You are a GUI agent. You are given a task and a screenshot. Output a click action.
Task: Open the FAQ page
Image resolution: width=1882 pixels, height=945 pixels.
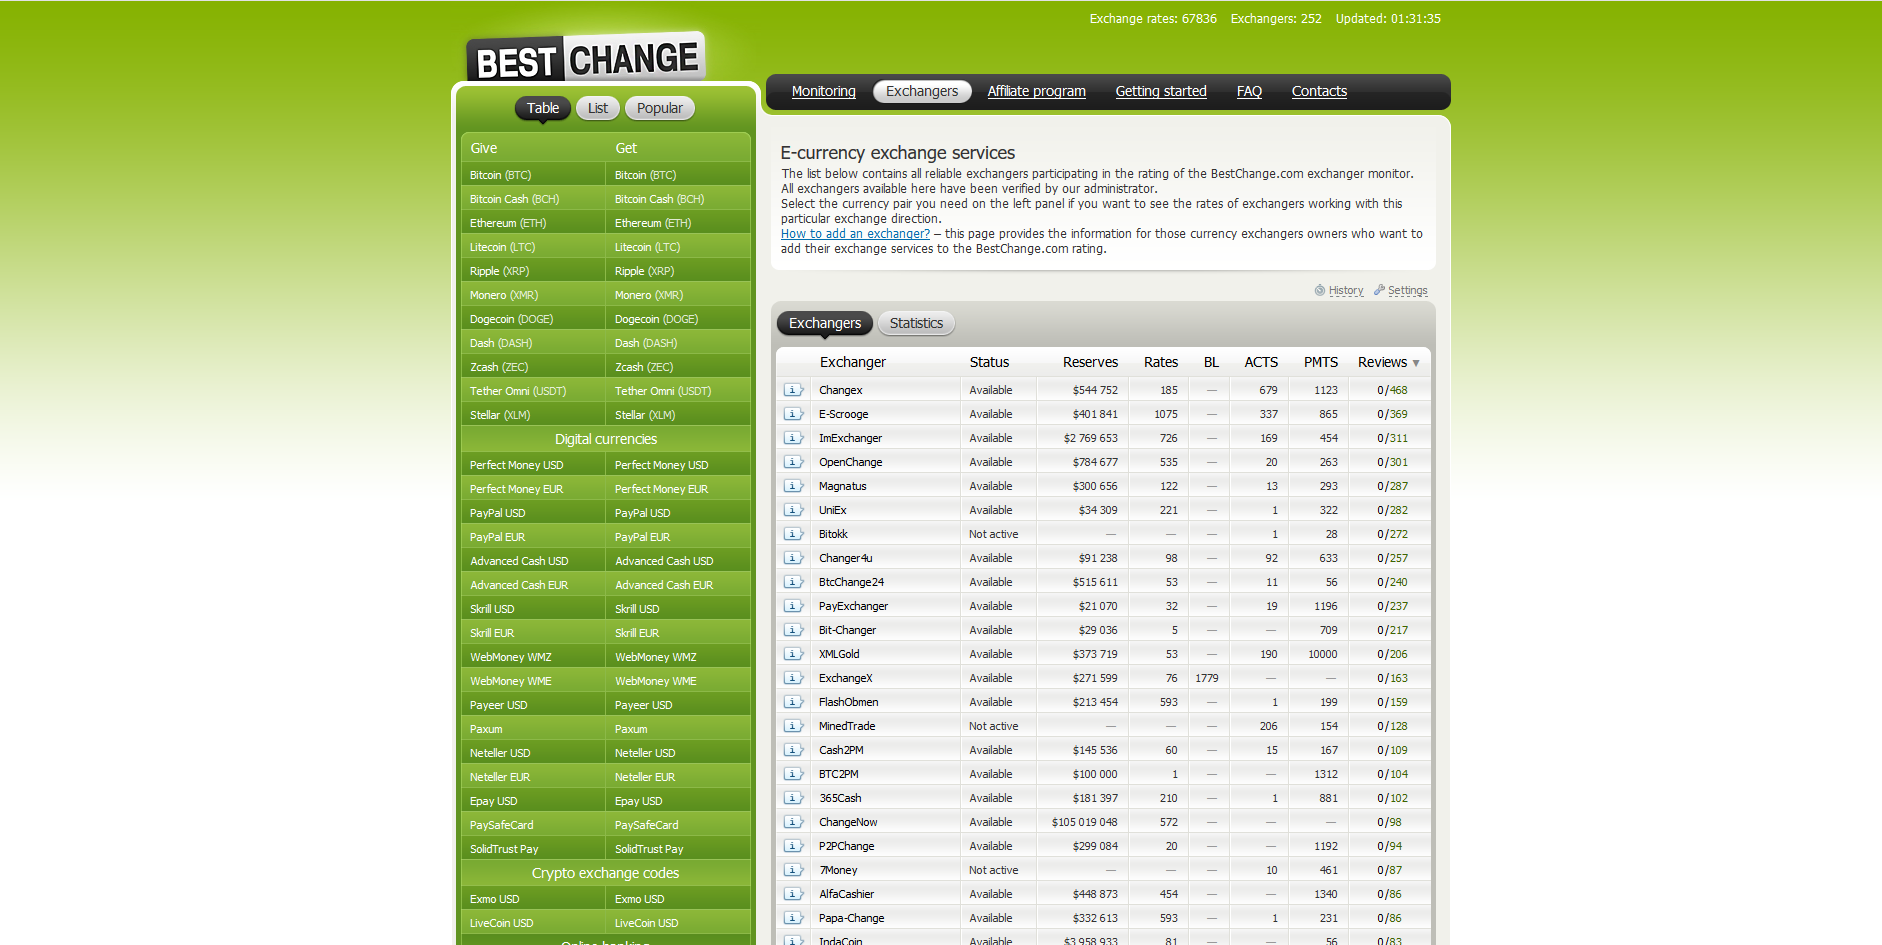(1248, 91)
